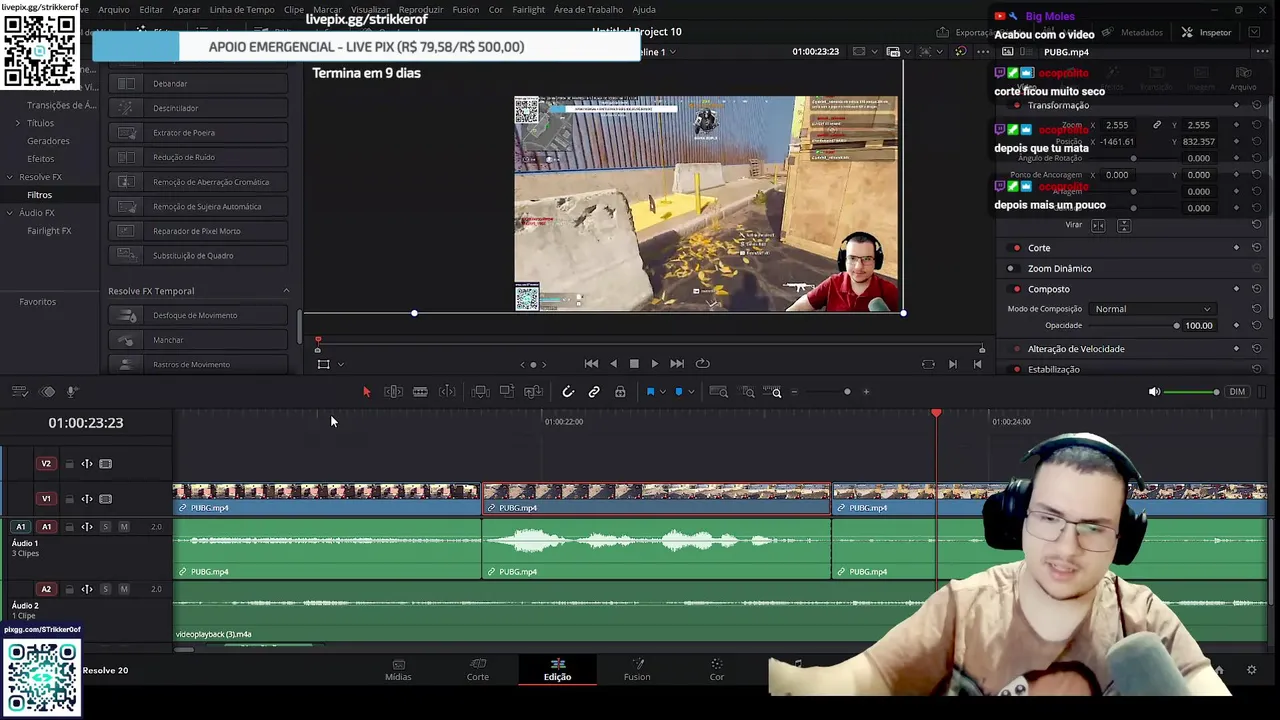Collapse the Resolve FX tree item
The image size is (1280, 720).
pos(9,177)
